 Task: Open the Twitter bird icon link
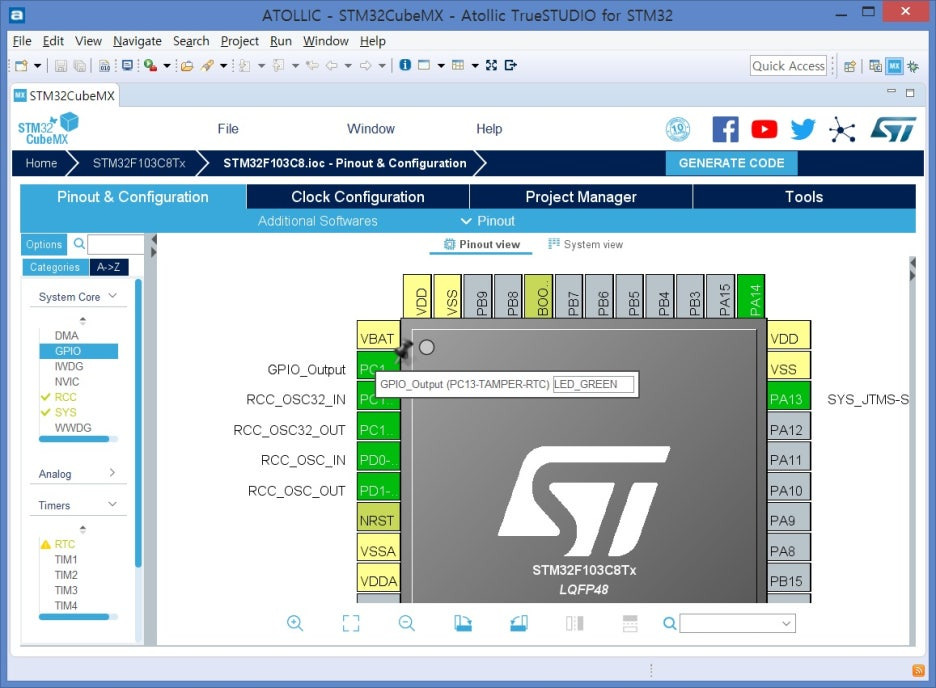(803, 129)
